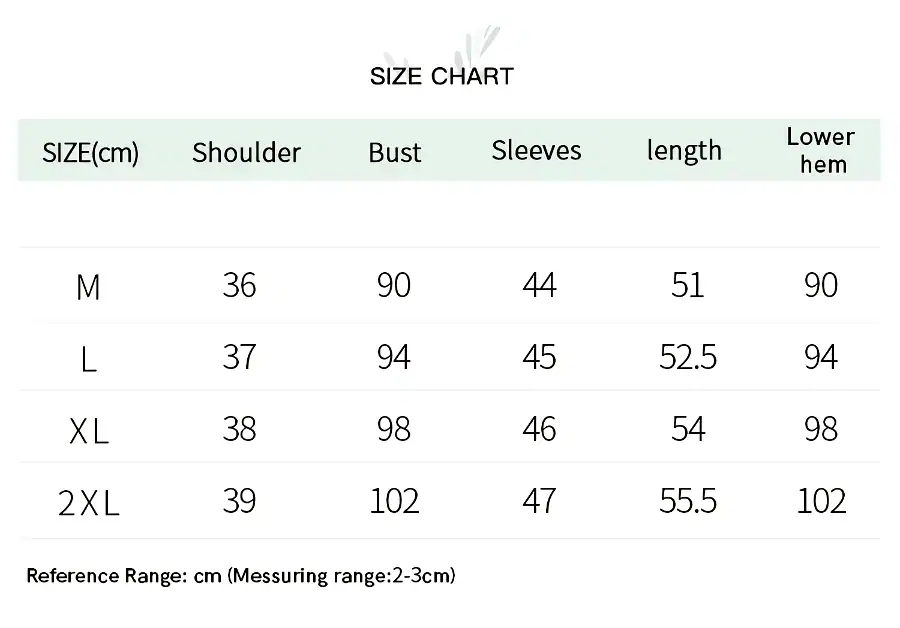Select the SIZE(cm) column header

90,153
